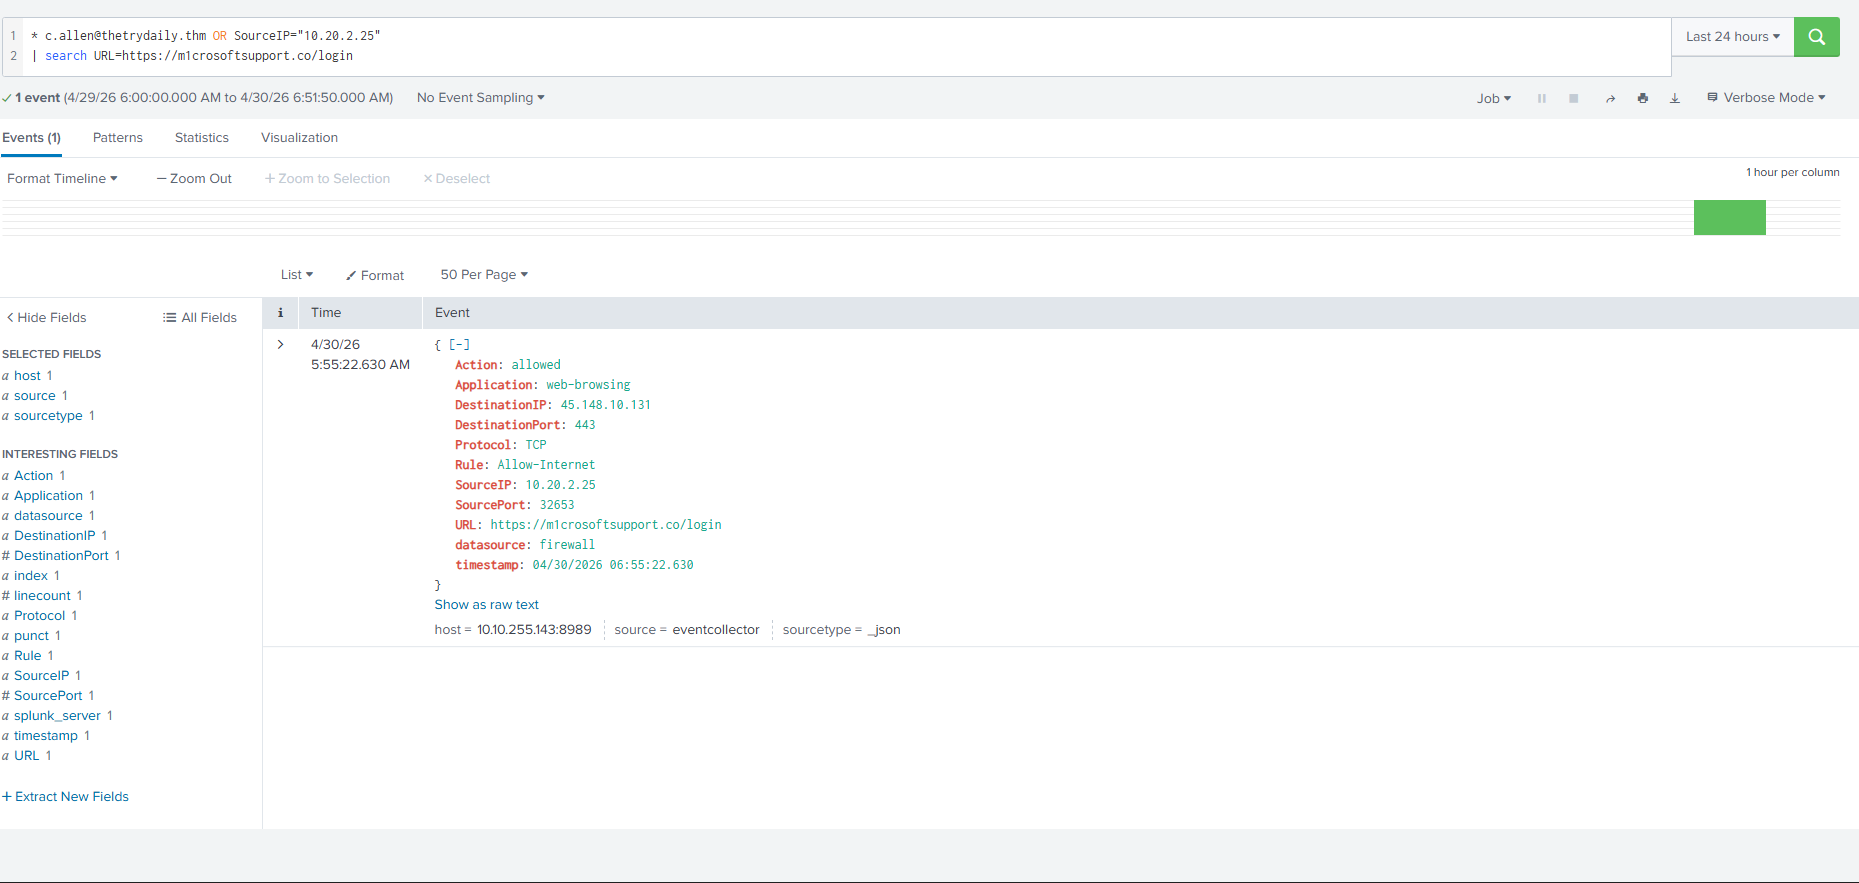Click Deselect on the timeline
This screenshot has height=883, width=1859.
pyautogui.click(x=457, y=179)
